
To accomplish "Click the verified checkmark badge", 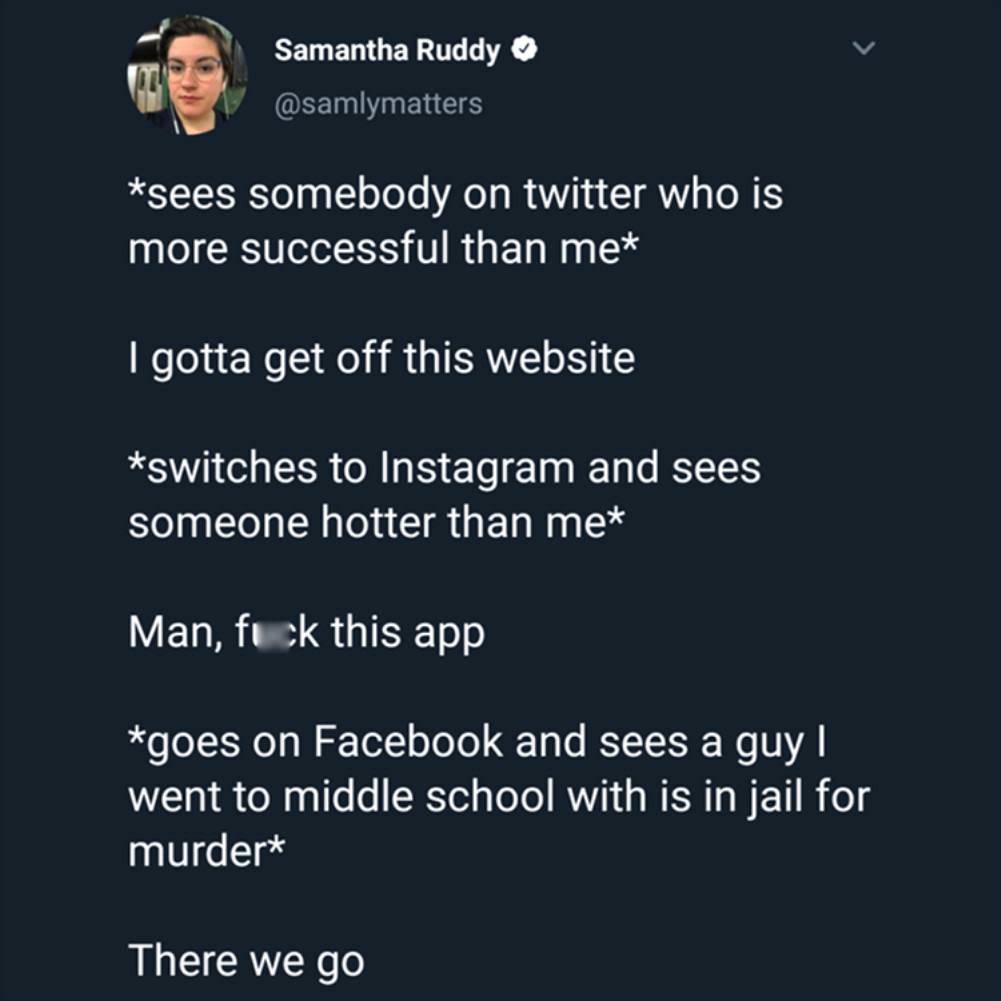I will (524, 49).
